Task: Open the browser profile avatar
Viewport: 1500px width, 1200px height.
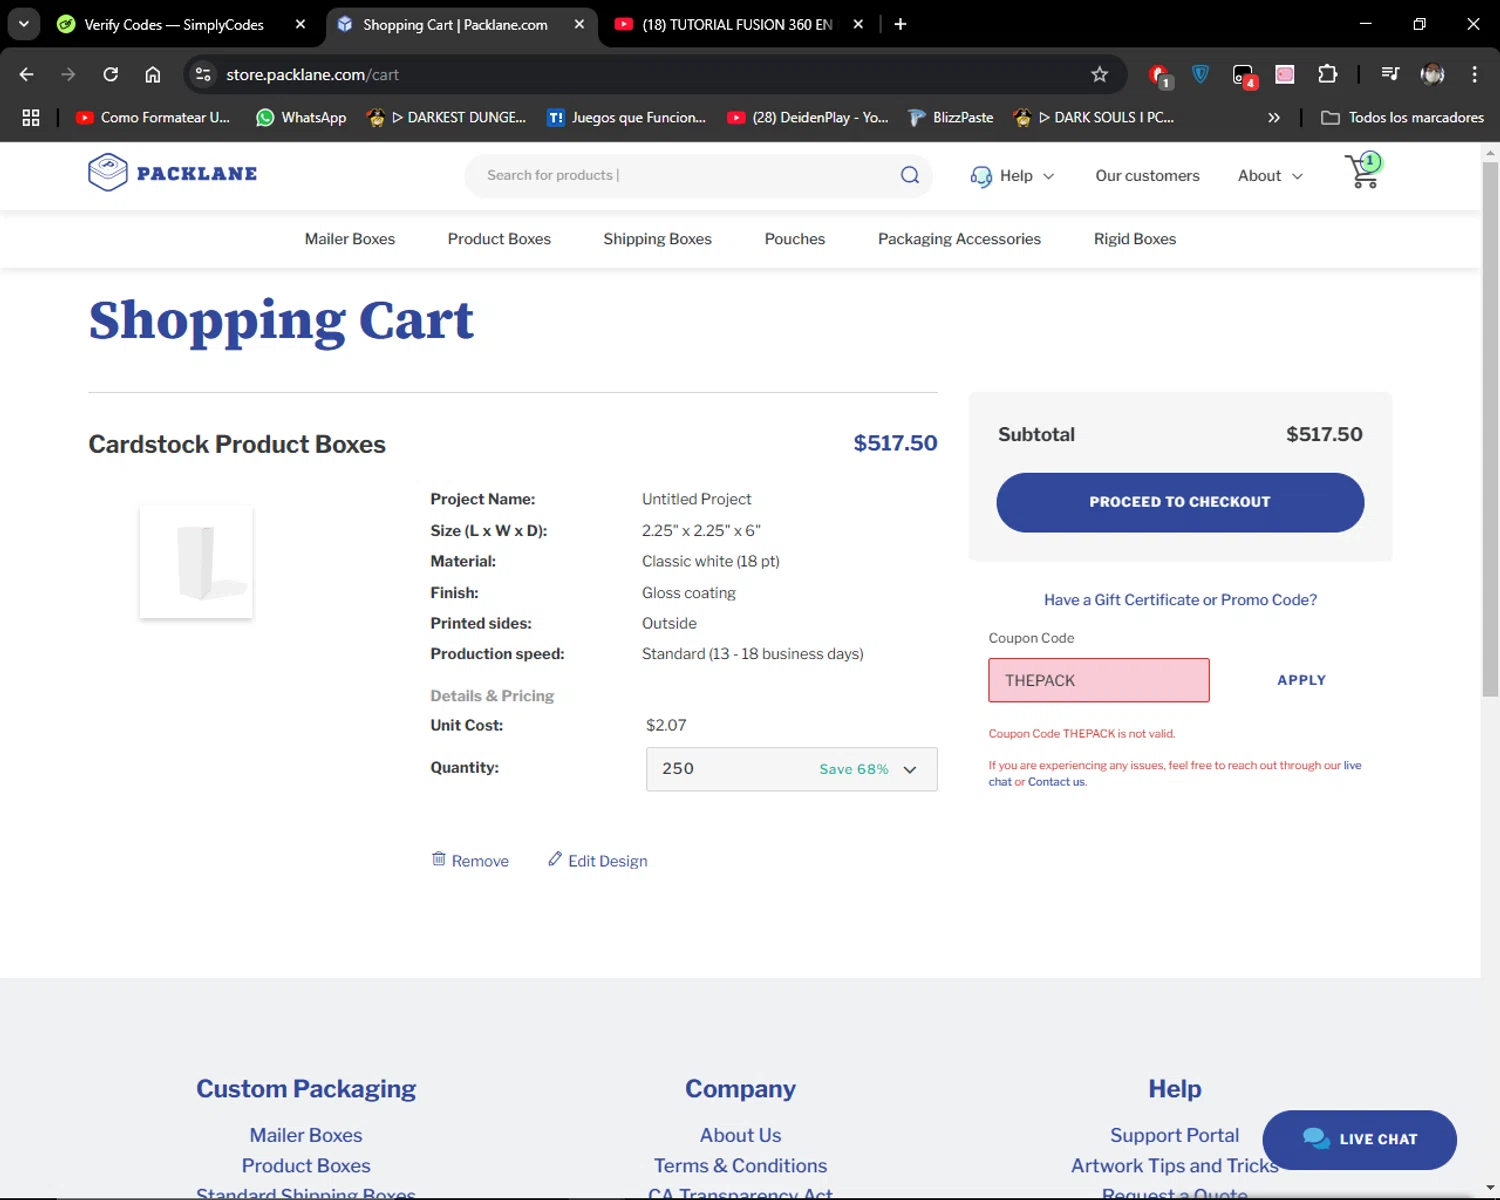Action: [x=1432, y=74]
